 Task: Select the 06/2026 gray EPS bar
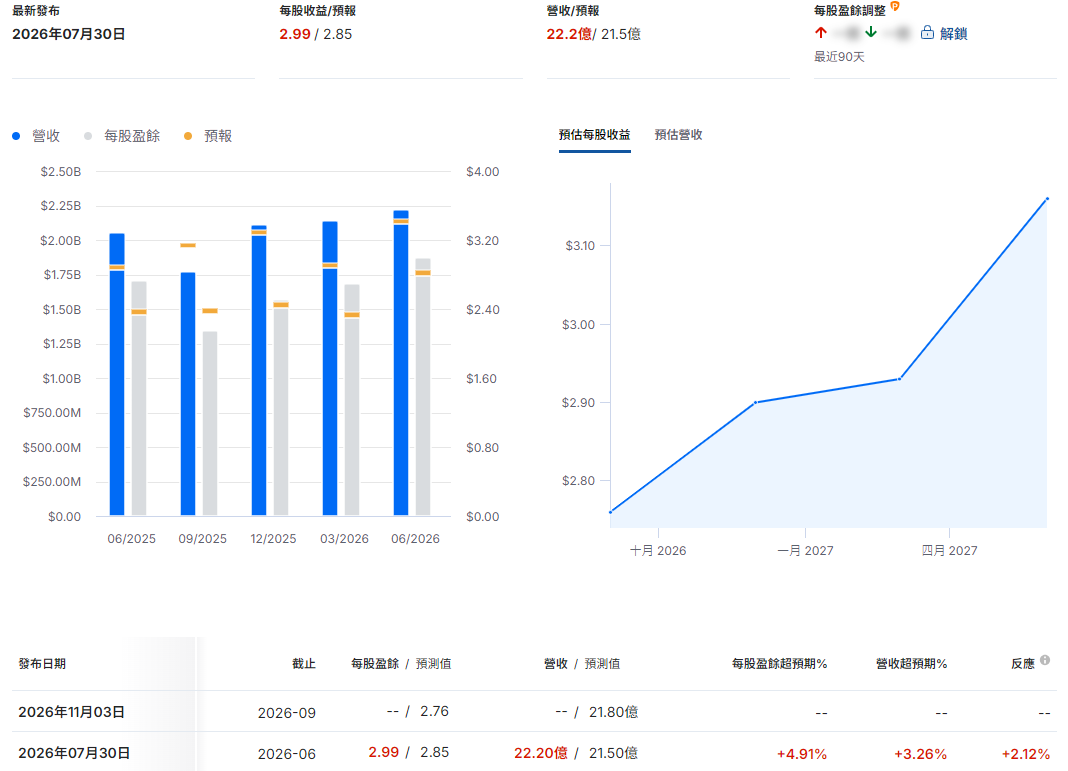tap(423, 387)
